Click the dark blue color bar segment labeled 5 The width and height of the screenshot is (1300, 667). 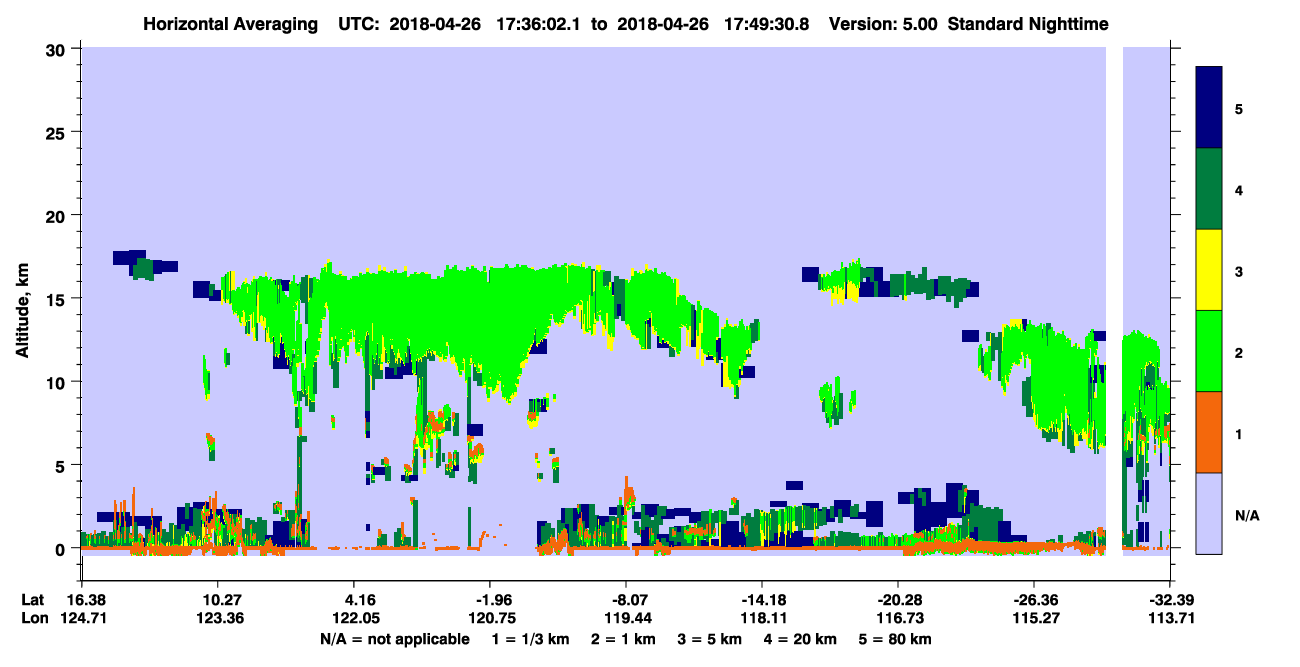click(1209, 107)
